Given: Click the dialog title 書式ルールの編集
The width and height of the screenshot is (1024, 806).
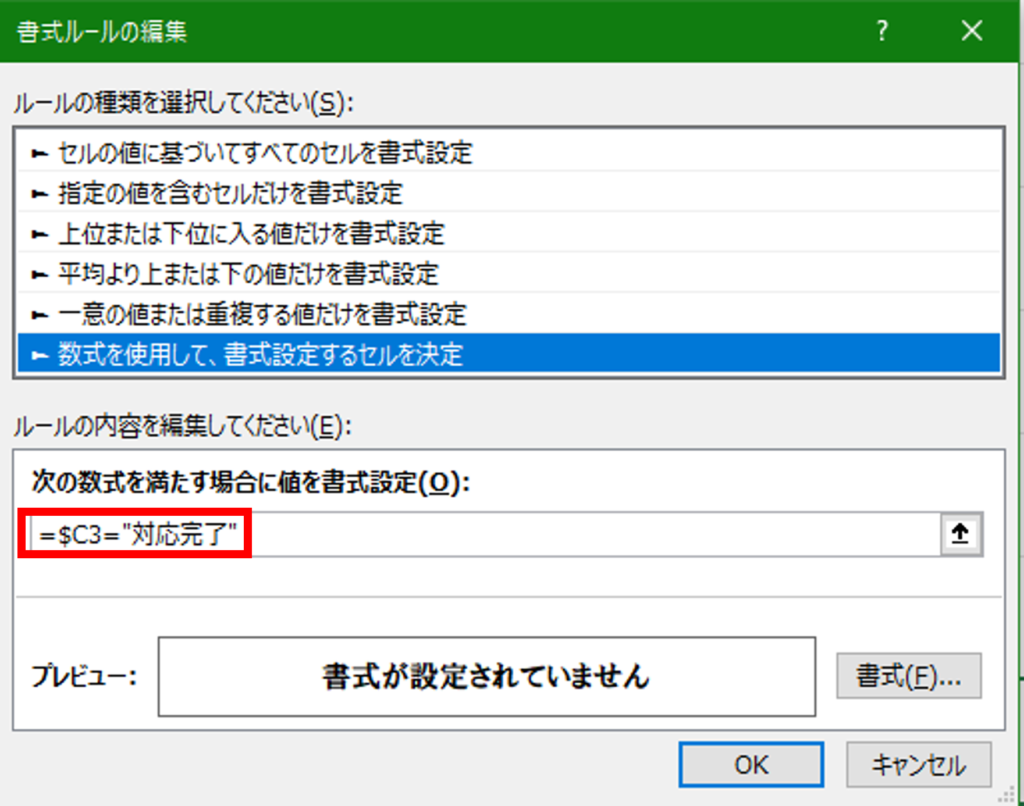Looking at the screenshot, I should pos(102,31).
